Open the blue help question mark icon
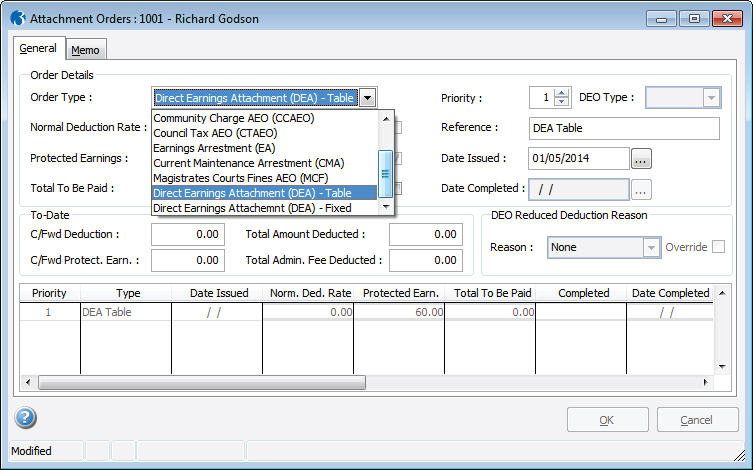The height and width of the screenshot is (470, 753). tap(25, 418)
